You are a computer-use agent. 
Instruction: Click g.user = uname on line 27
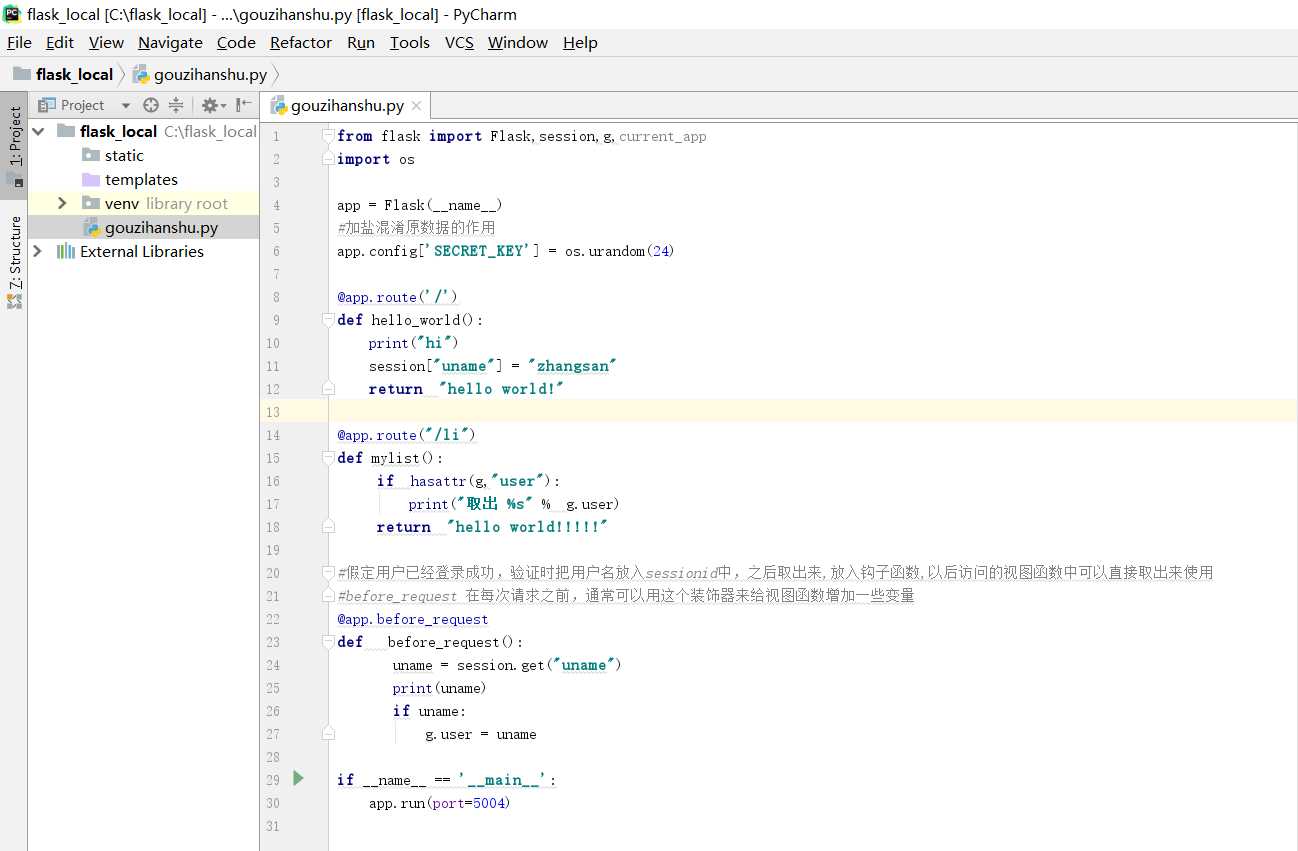click(x=480, y=733)
